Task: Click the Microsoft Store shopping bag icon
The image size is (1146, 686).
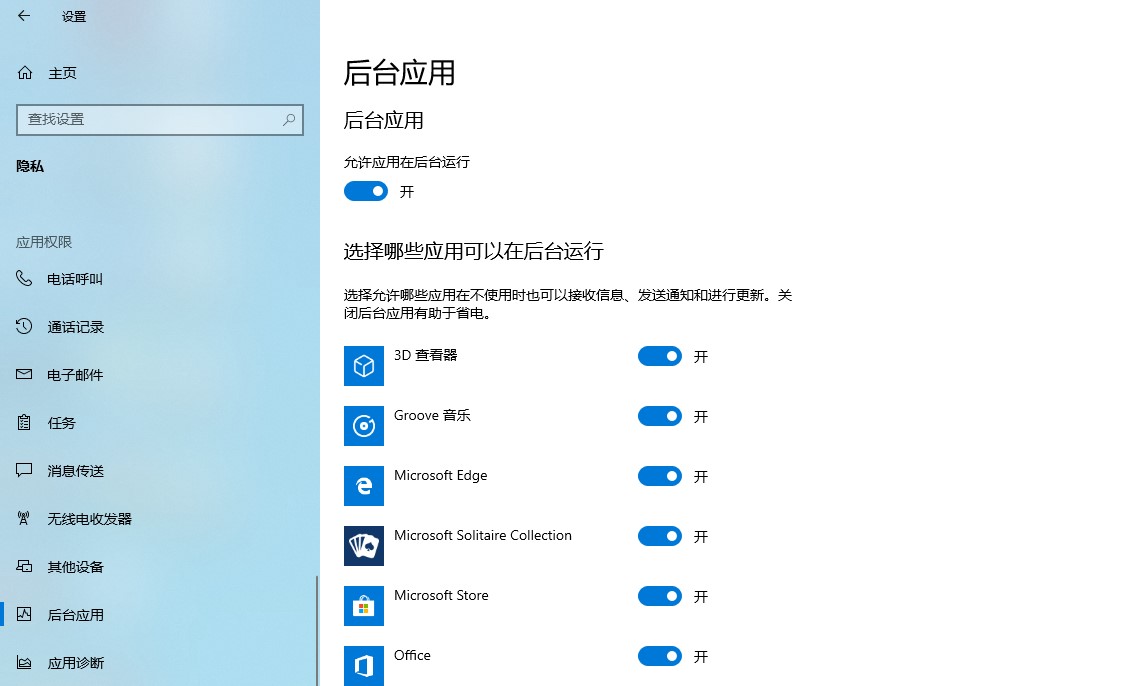Action: (x=364, y=605)
